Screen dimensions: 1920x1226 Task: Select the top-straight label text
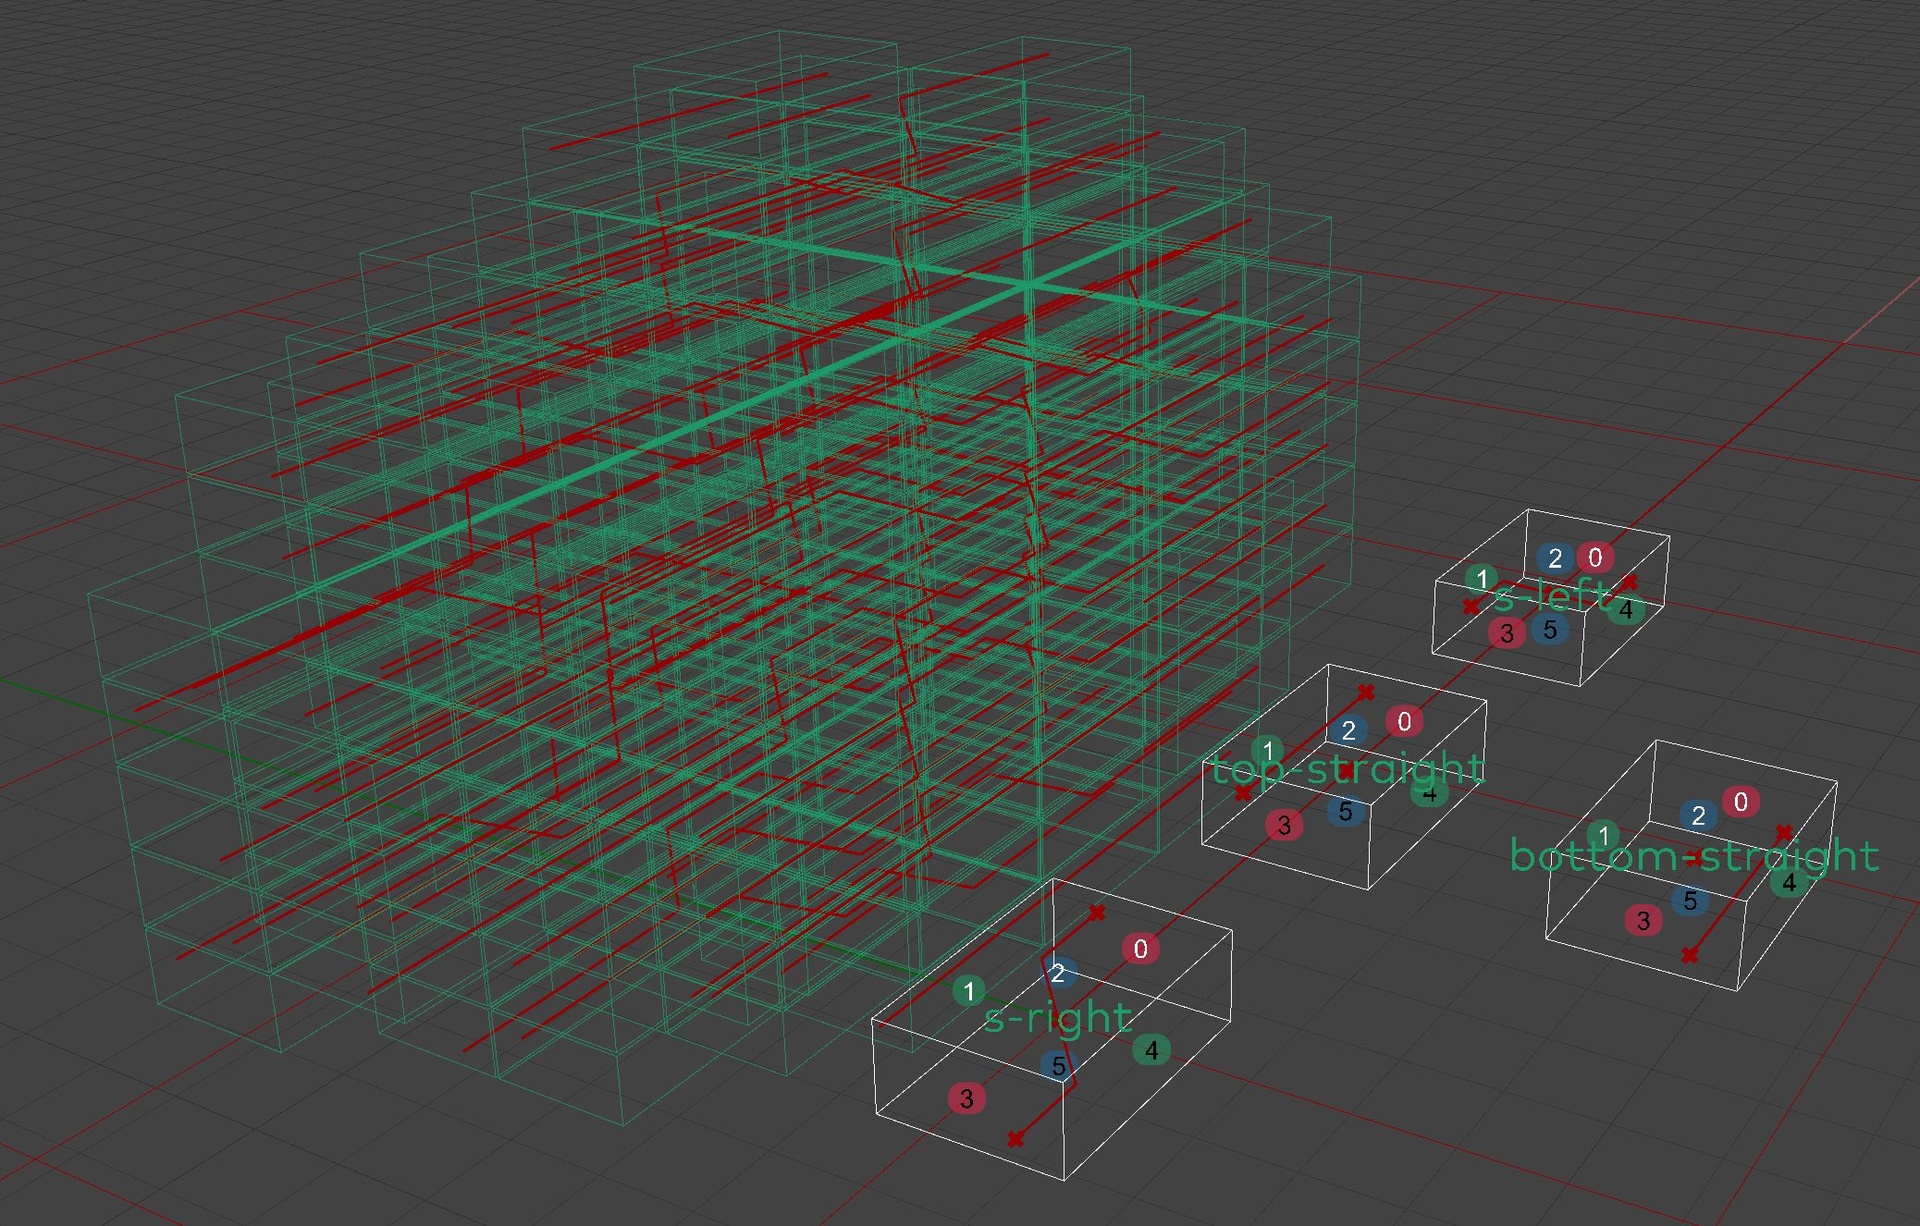[x=1347, y=769]
